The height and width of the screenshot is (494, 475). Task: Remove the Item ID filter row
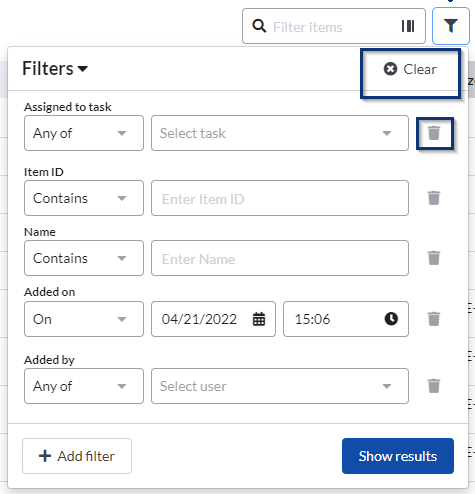point(434,198)
